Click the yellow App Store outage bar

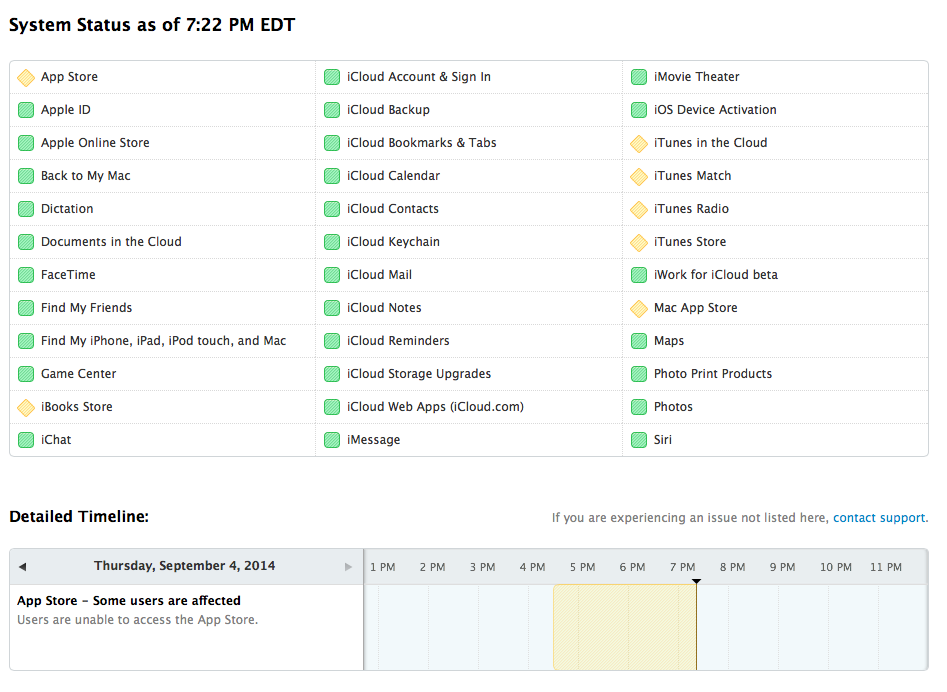[x=624, y=627]
